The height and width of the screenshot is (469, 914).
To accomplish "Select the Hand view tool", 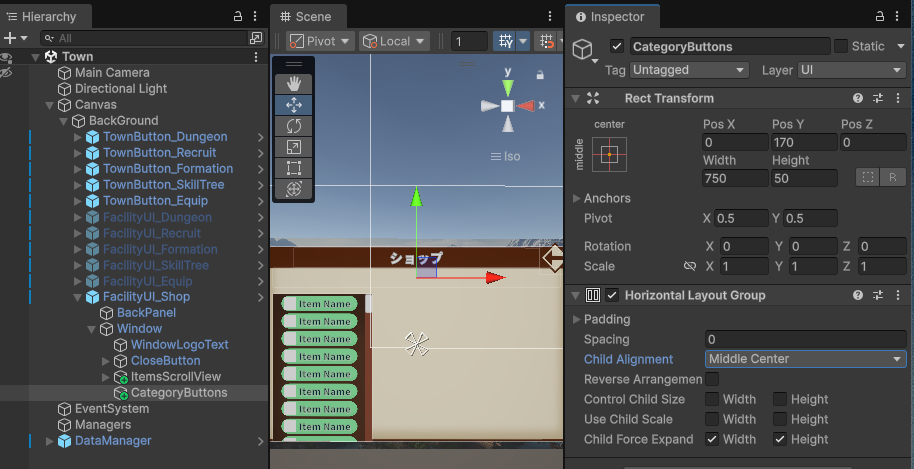I will click(x=294, y=83).
